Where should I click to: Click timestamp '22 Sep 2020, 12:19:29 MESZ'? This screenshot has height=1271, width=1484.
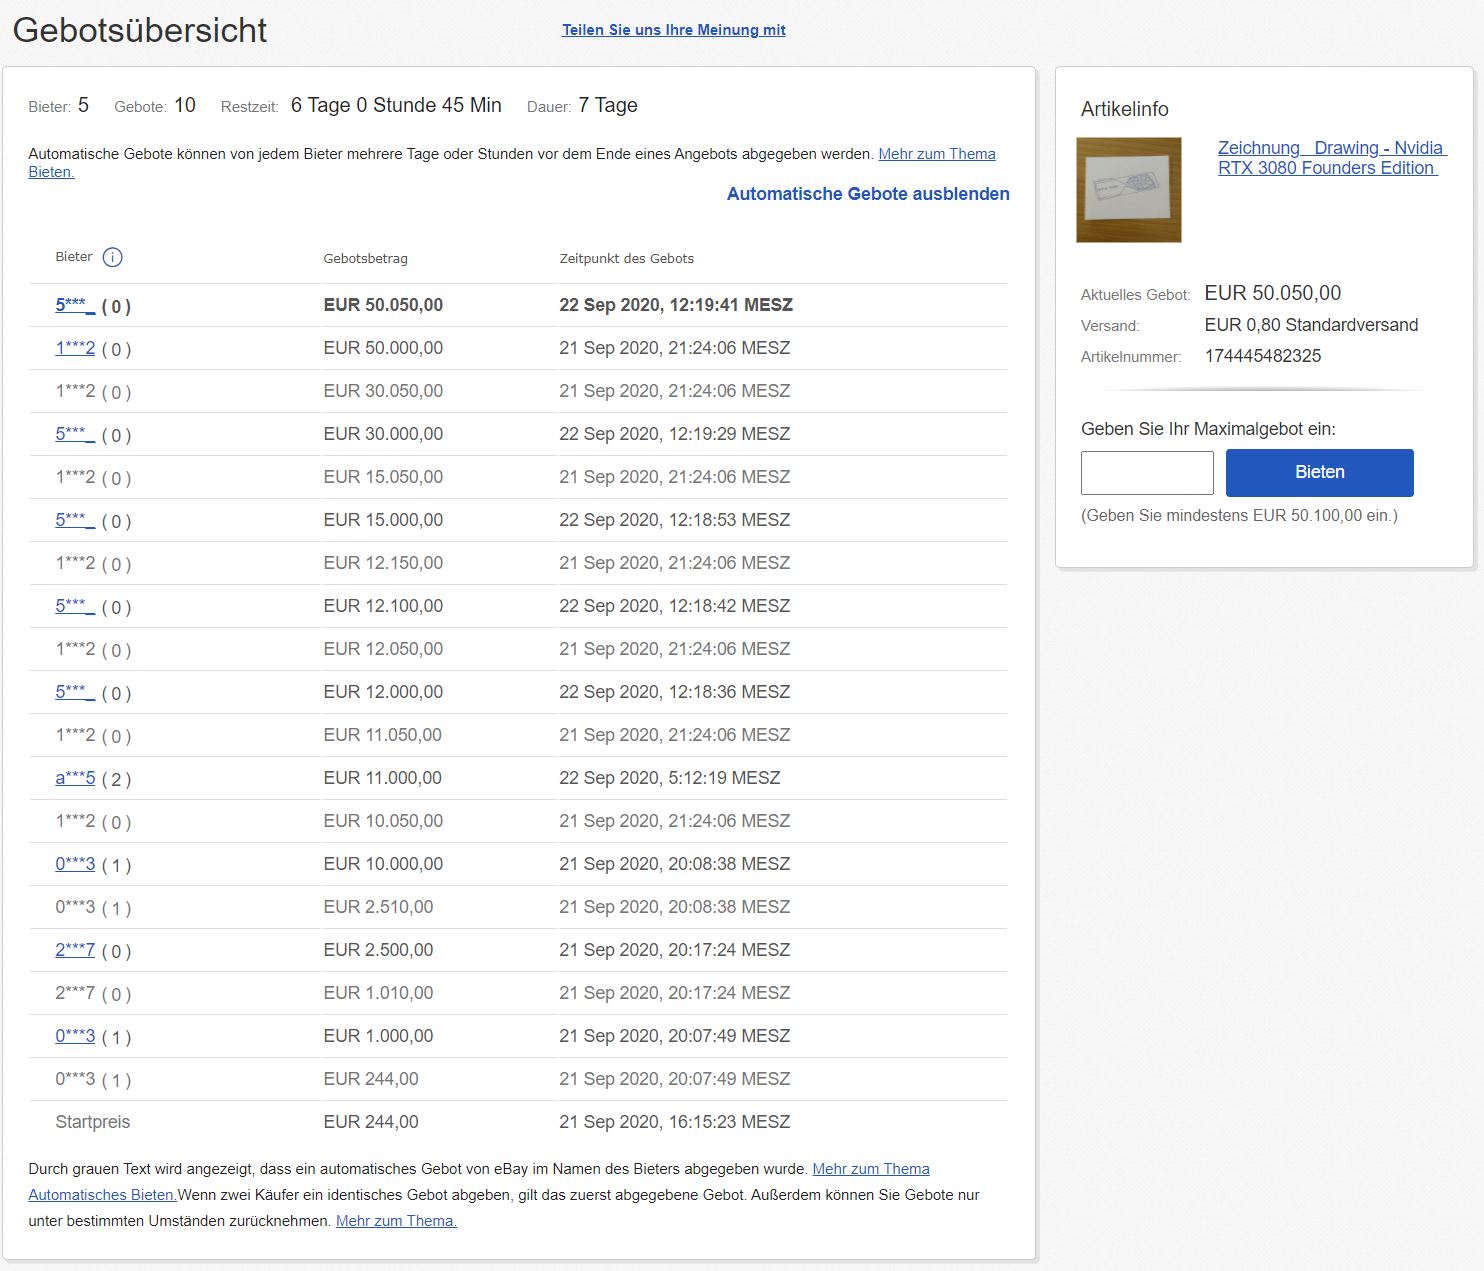coord(675,434)
